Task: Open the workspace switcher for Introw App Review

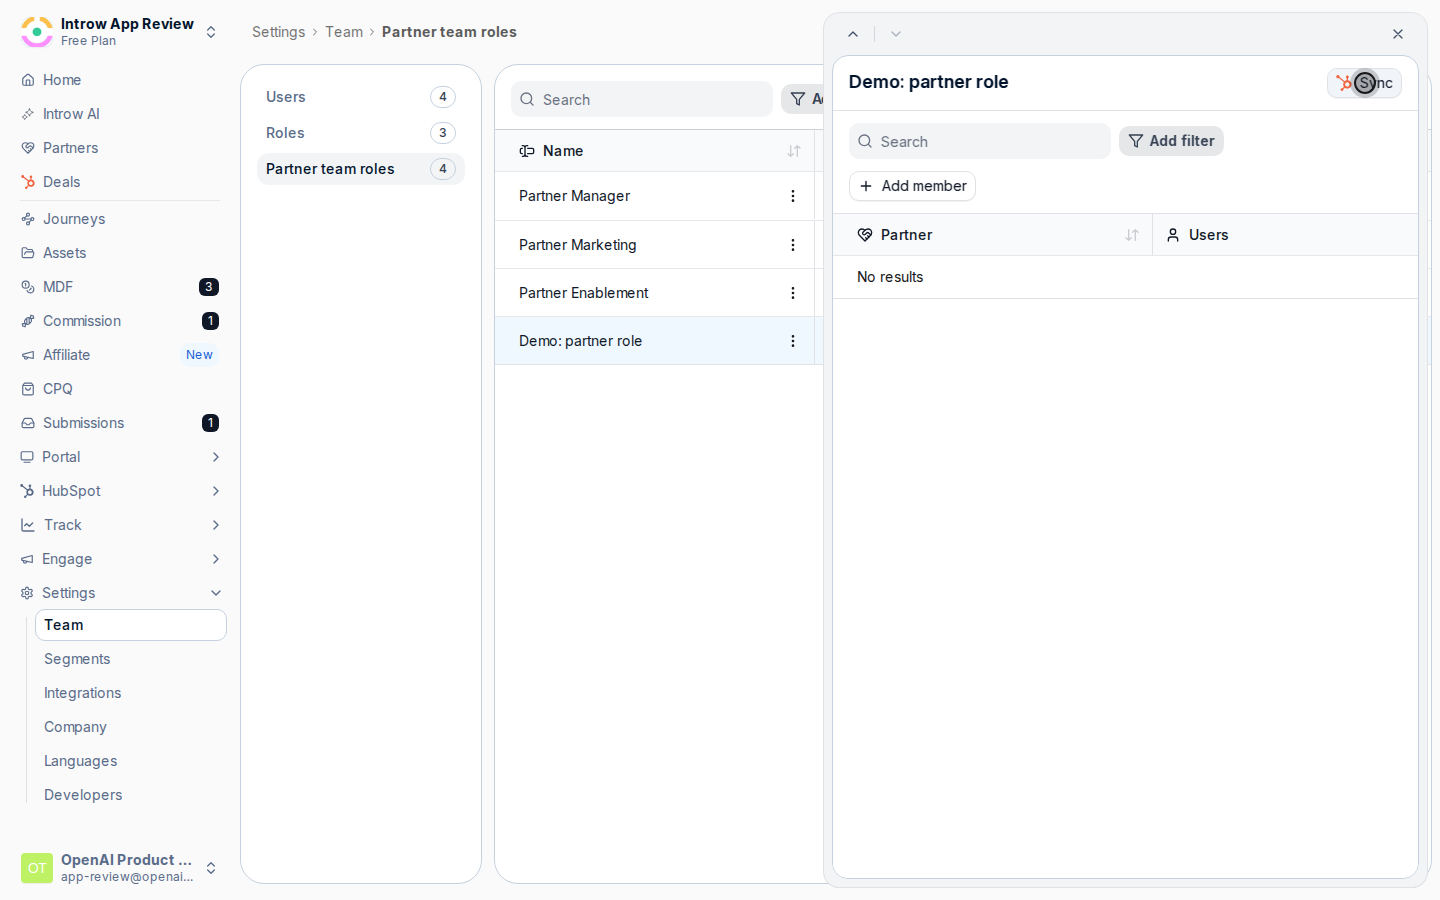Action: pos(211,32)
